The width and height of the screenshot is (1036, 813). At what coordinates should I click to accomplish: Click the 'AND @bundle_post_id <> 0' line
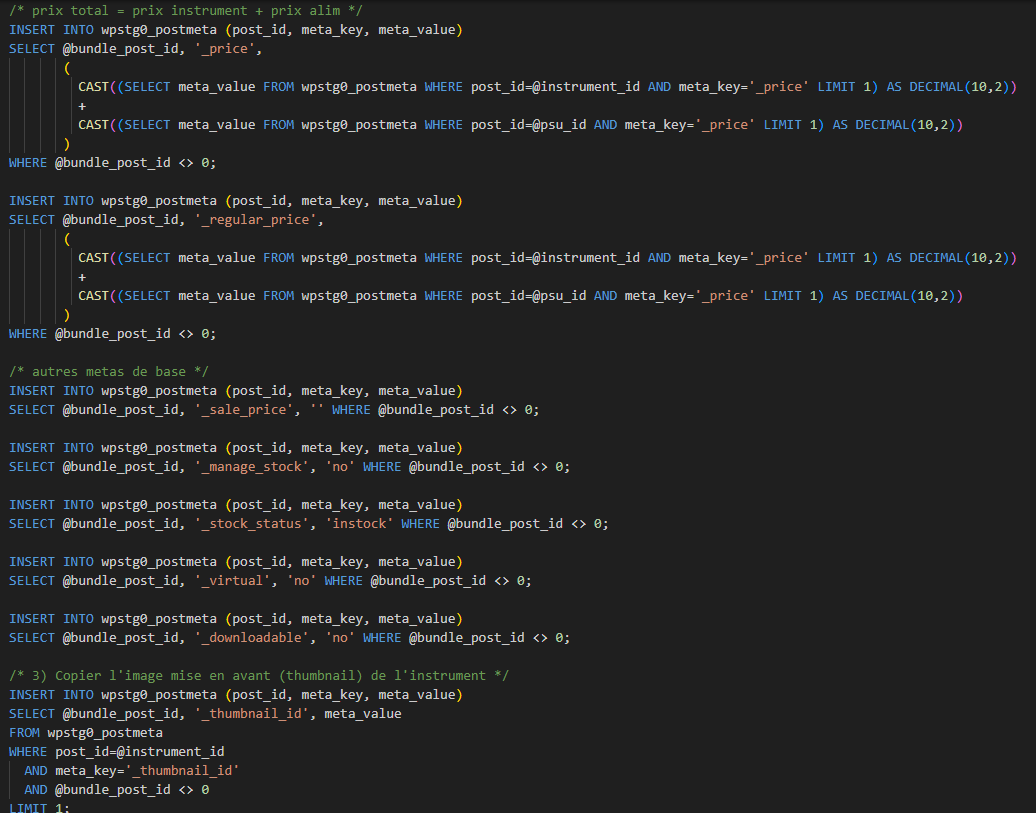pyautogui.click(x=116, y=790)
